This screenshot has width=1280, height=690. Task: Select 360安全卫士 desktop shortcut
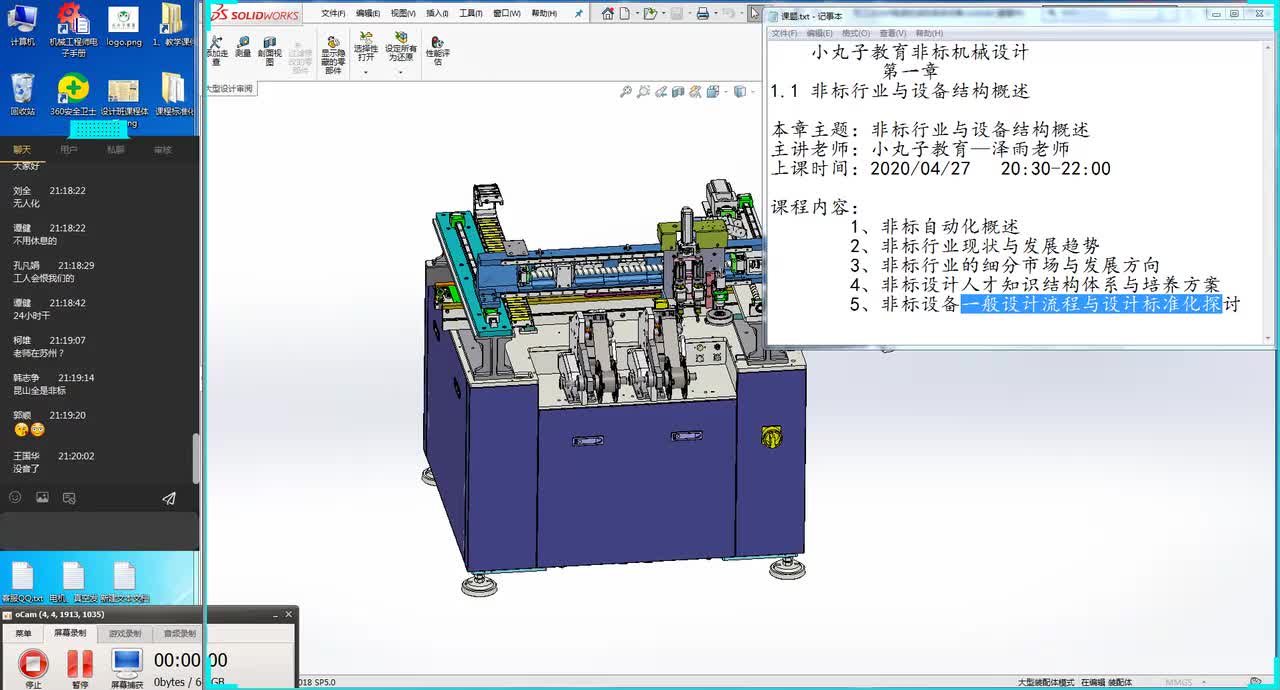coord(73,95)
